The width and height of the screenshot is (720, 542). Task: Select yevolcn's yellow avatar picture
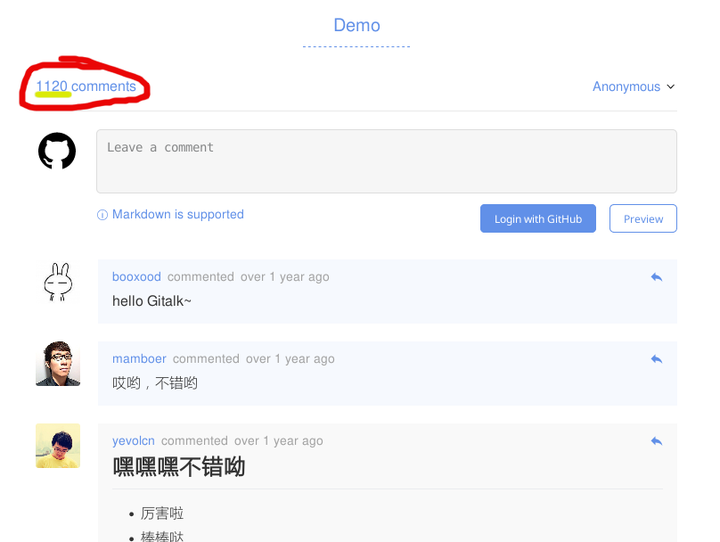[57, 446]
